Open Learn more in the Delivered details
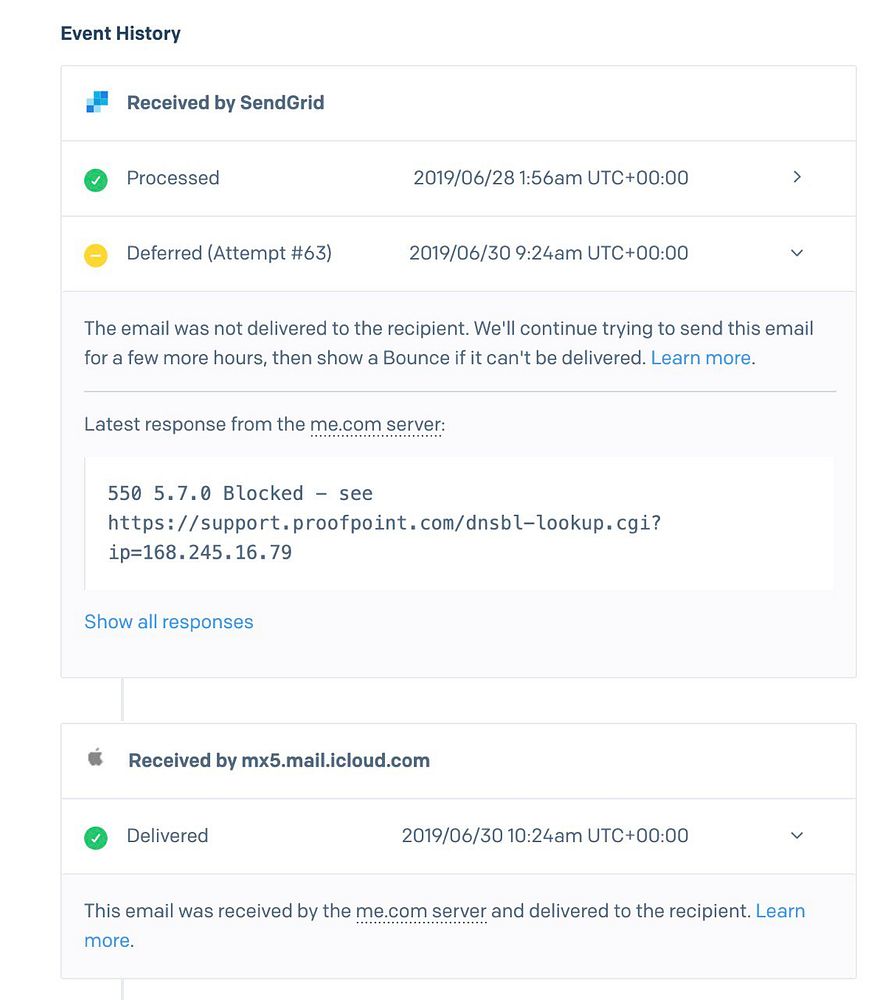The width and height of the screenshot is (888, 1000). 780,911
